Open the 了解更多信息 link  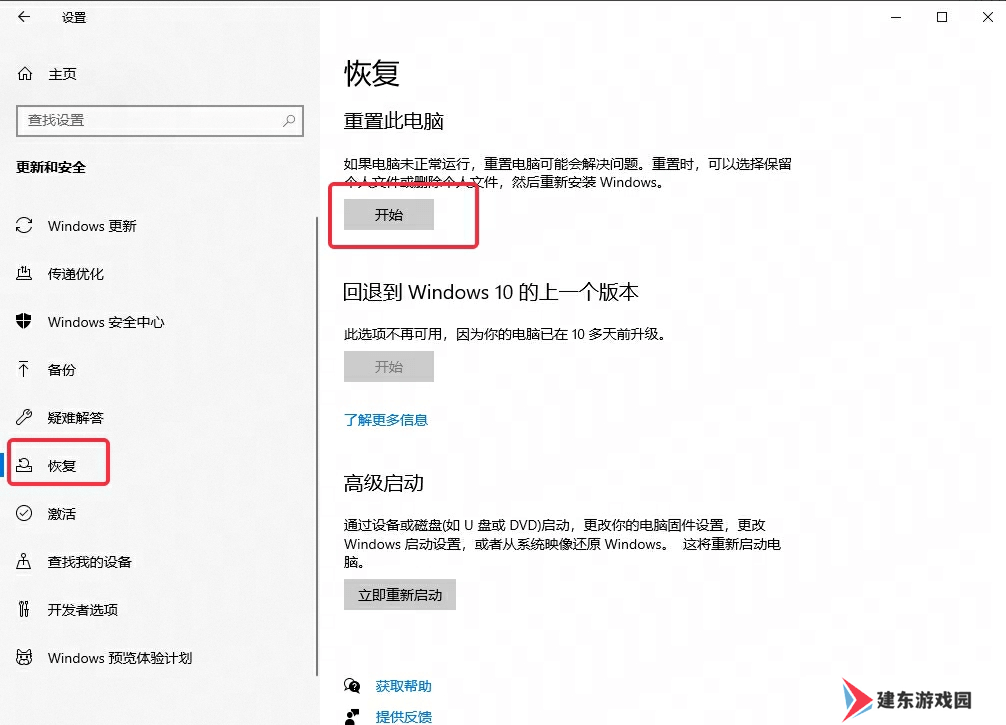(386, 420)
